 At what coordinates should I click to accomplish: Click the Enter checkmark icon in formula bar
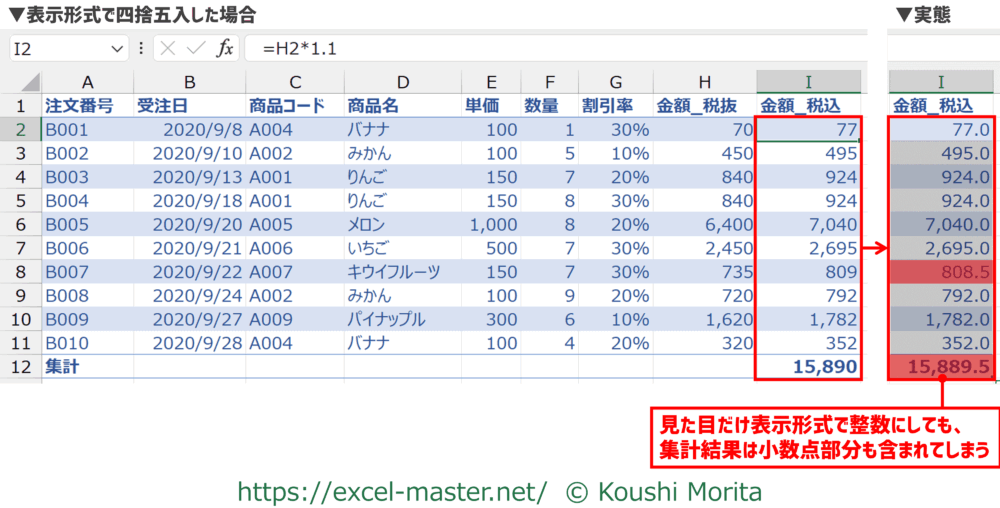click(x=196, y=48)
